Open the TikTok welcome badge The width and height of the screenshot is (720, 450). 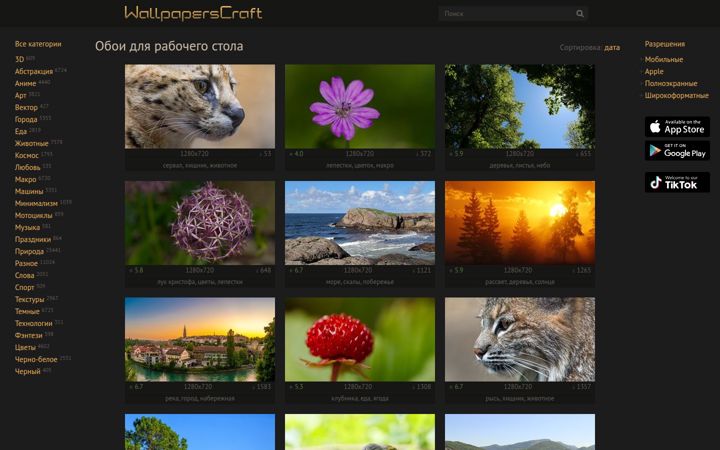(677, 182)
